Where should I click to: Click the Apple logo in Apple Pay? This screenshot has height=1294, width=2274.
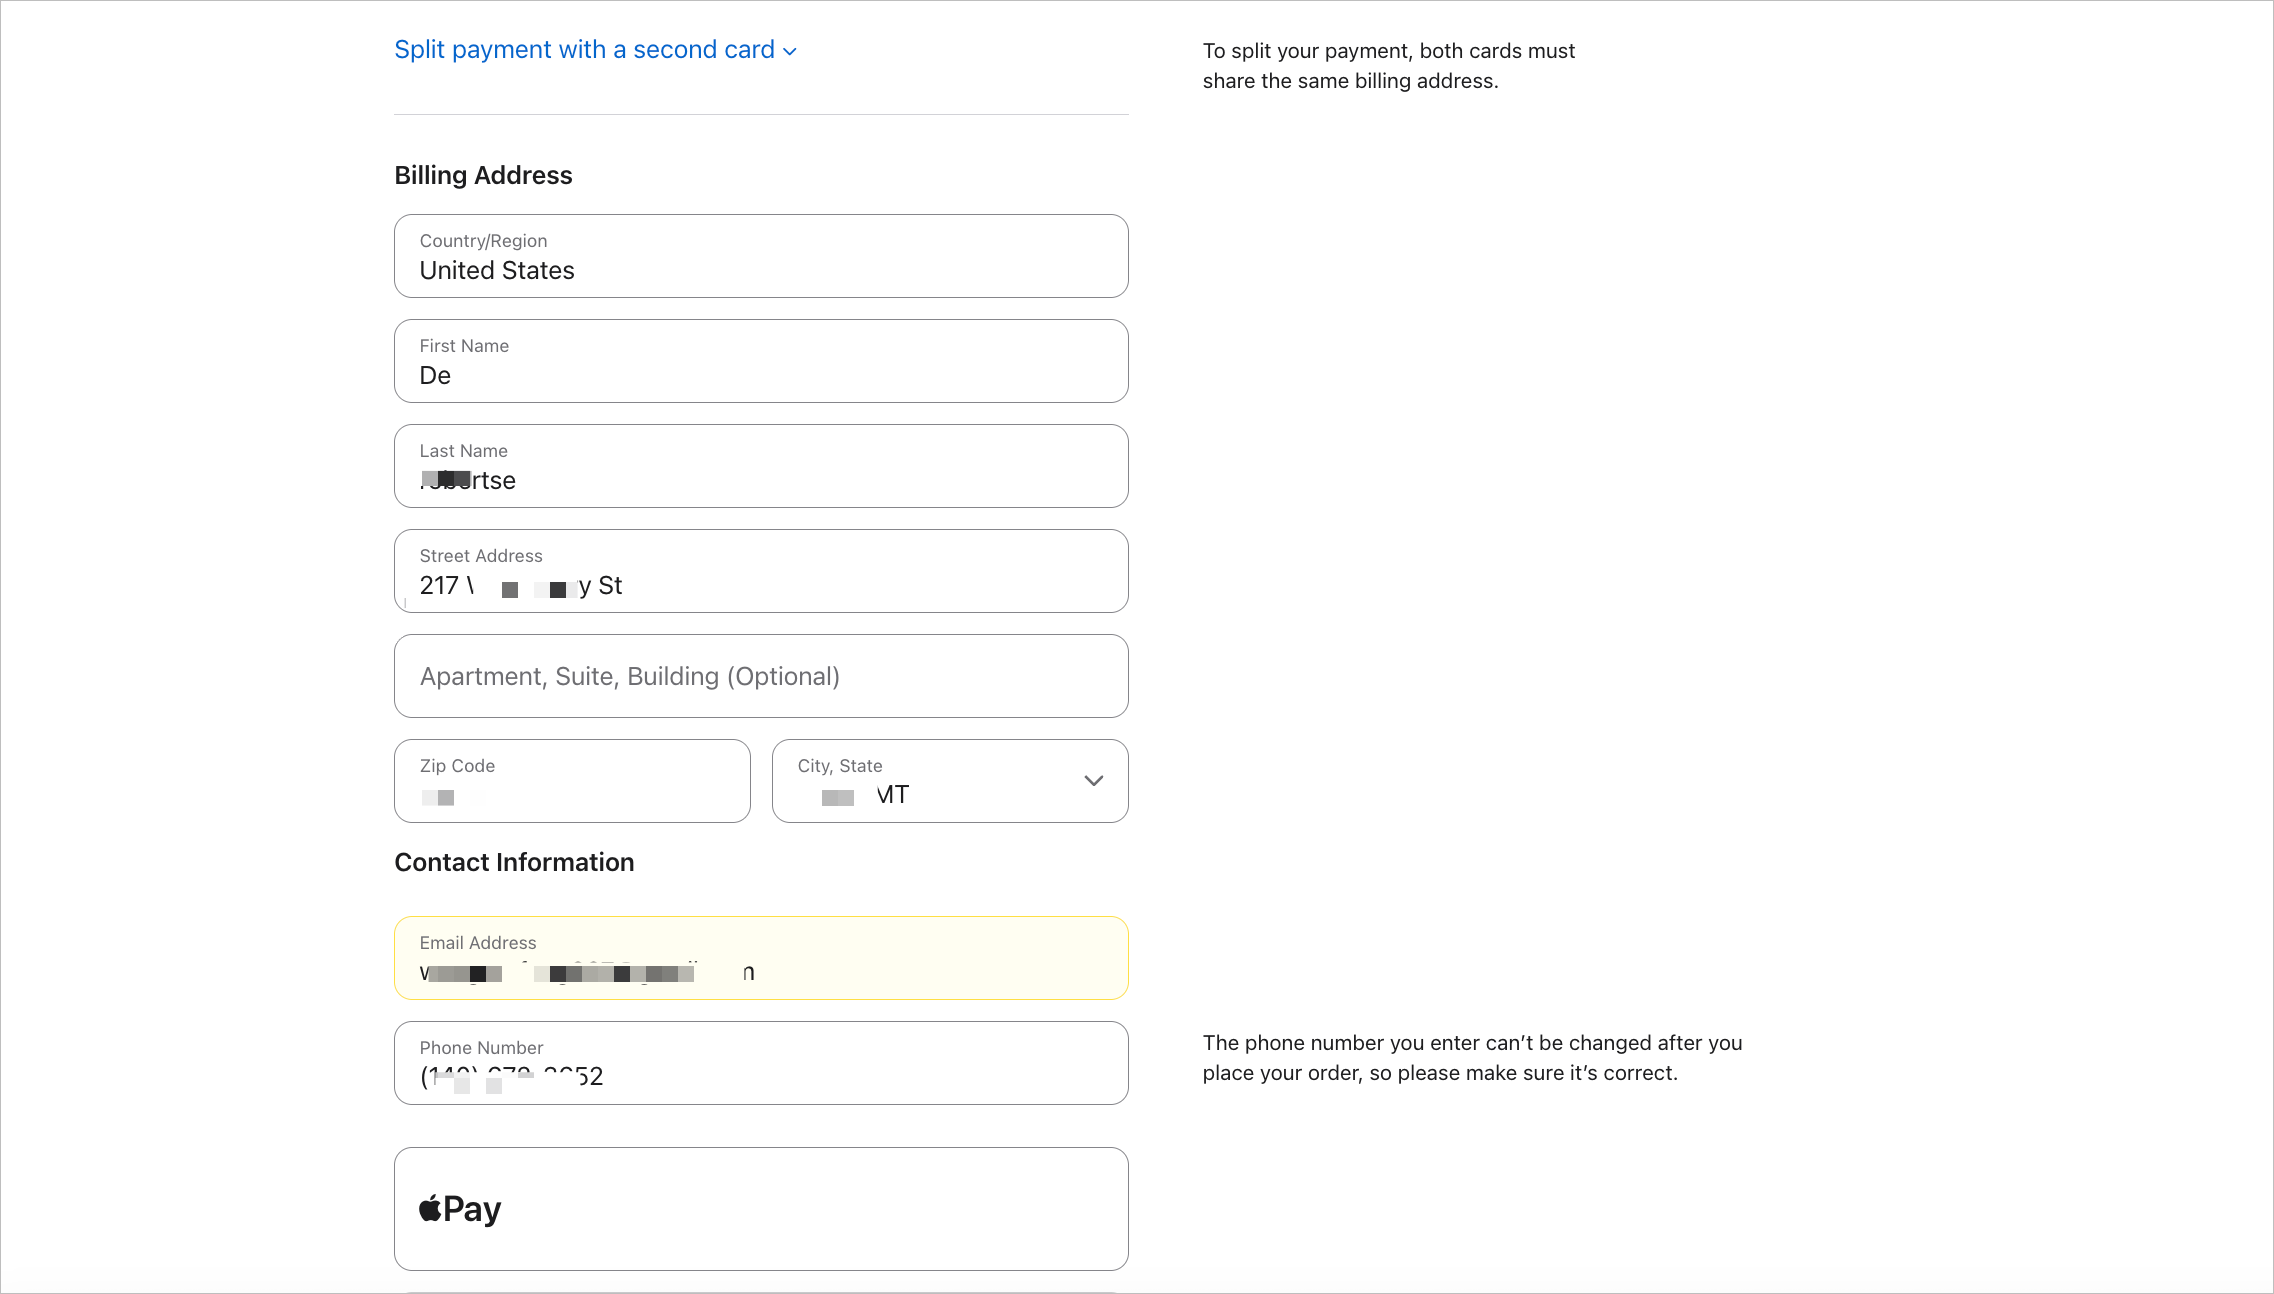pyautogui.click(x=430, y=1208)
